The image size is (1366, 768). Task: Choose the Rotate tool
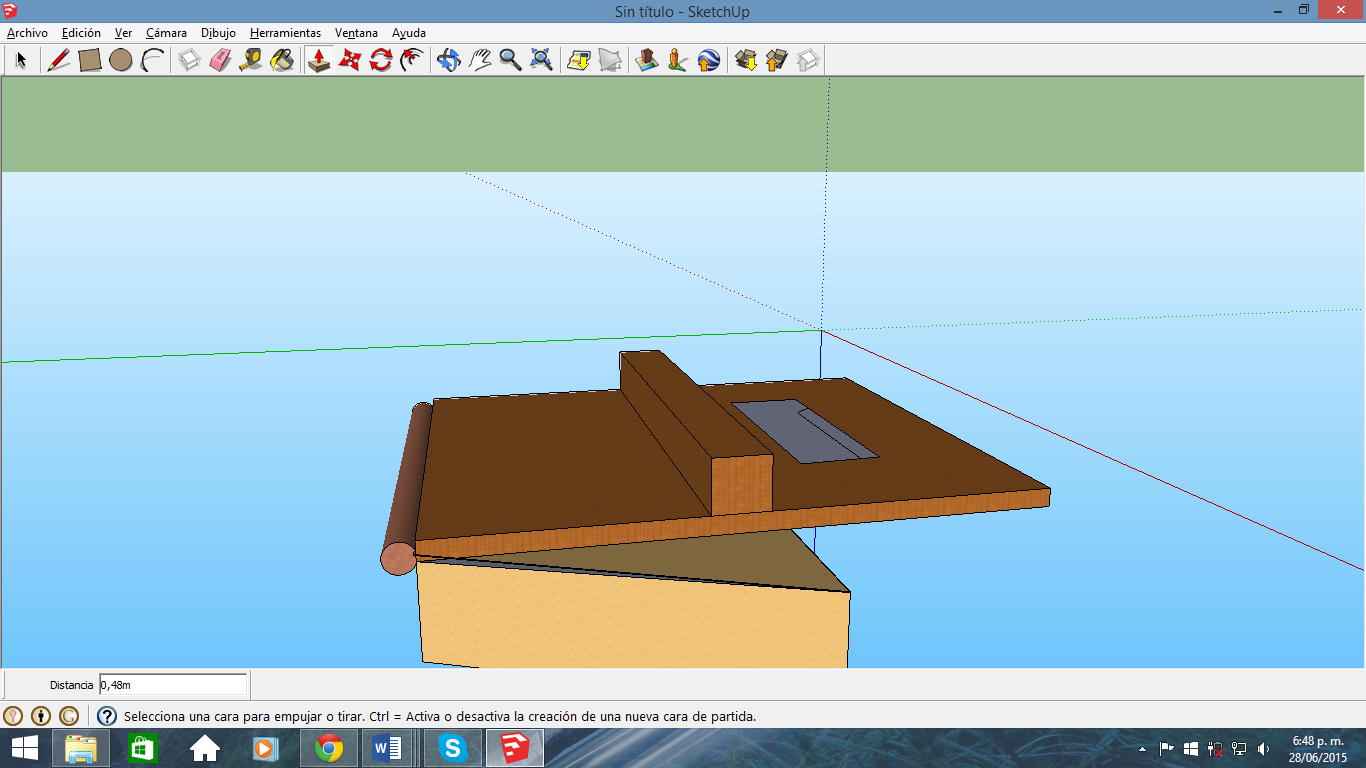[381, 60]
